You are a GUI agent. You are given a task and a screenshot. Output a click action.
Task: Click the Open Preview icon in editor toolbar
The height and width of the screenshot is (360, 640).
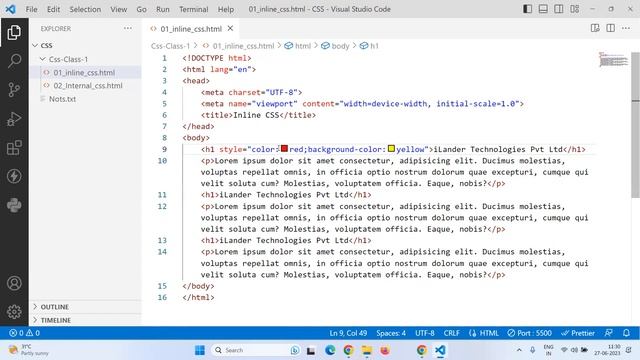pyautogui.click(x=595, y=28)
